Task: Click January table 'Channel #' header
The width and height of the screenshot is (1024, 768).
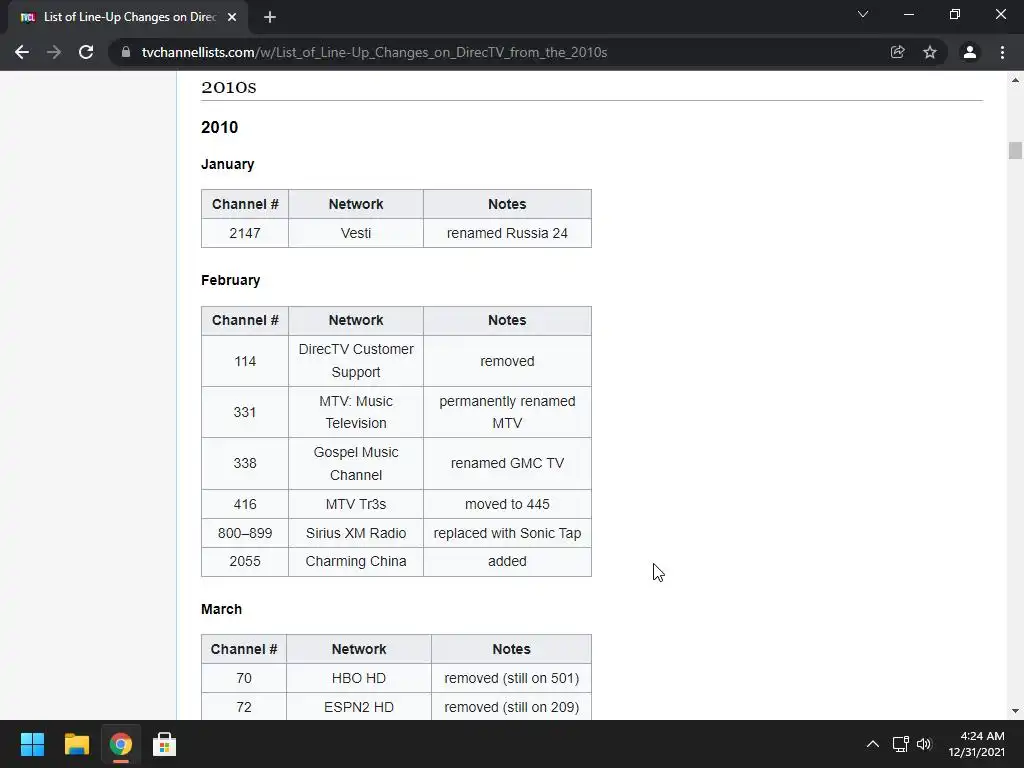Action: pos(245,204)
